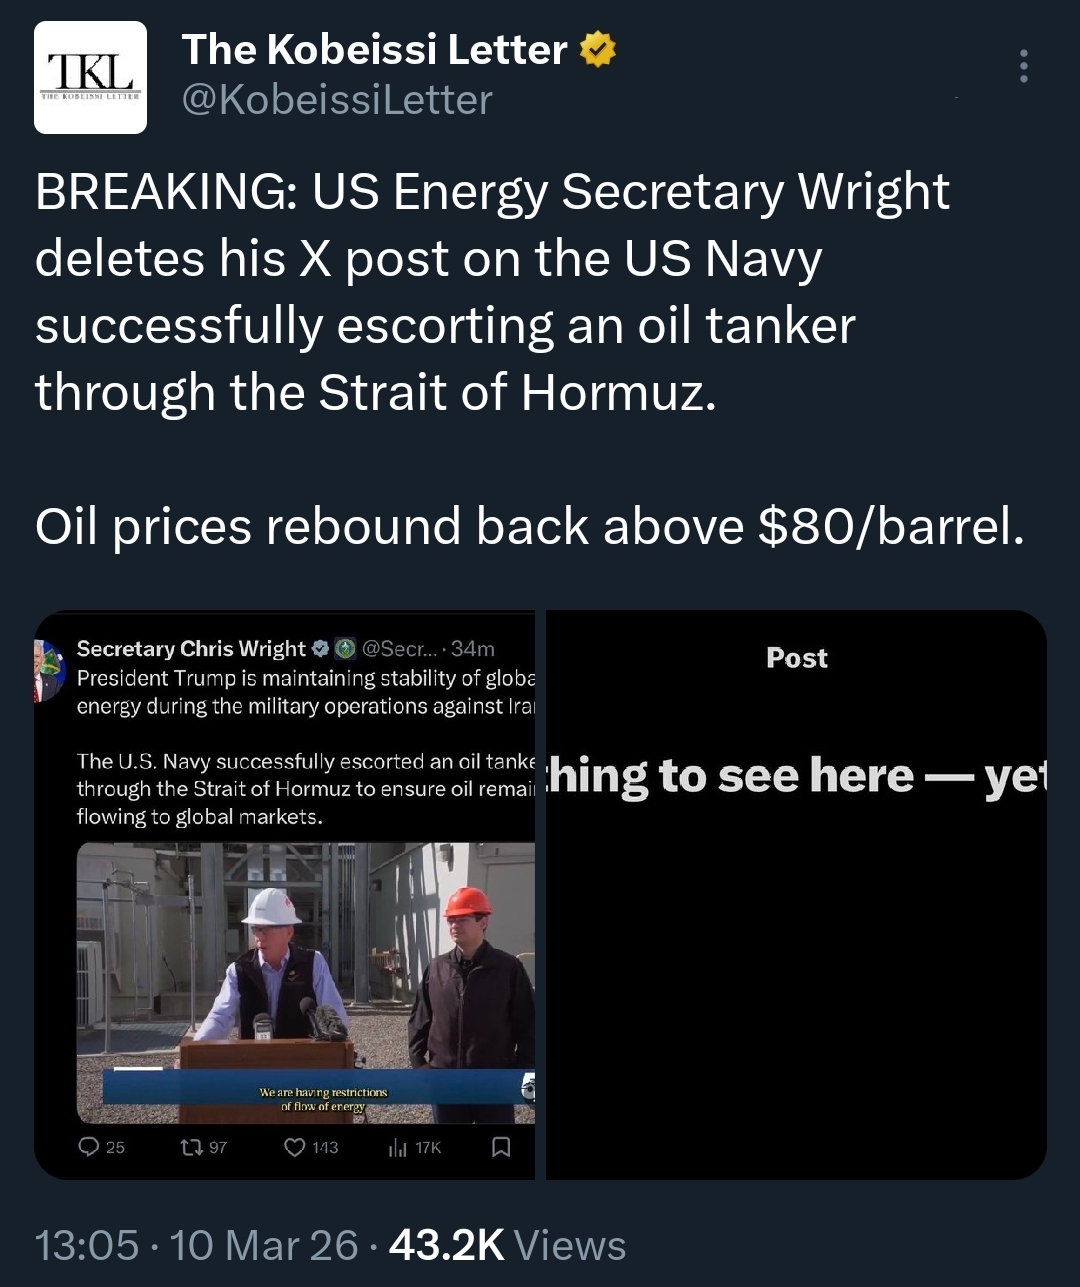This screenshot has height=1287, width=1080.
Task: Tap the 43.2K Views count
Action: coord(507,1246)
